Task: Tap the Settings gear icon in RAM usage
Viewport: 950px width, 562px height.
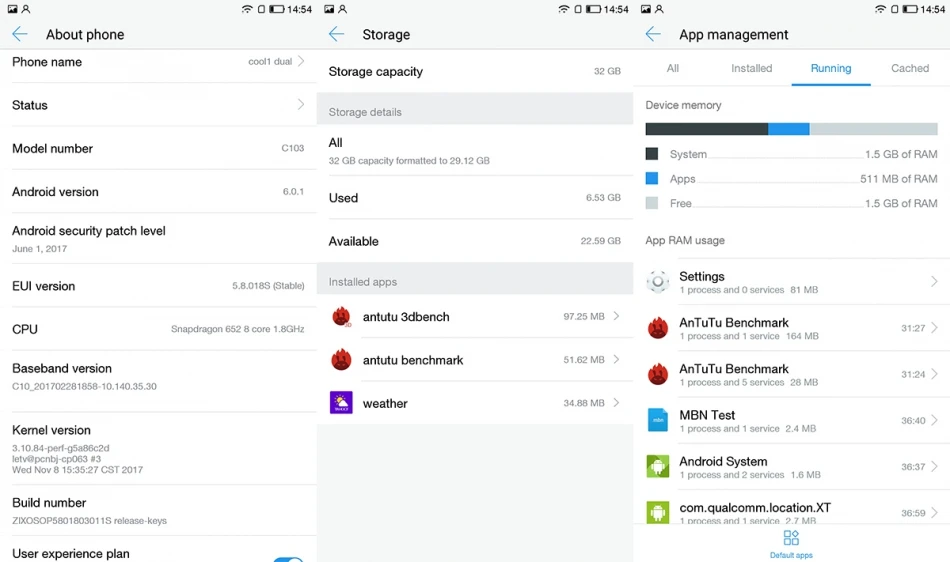Action: 658,282
